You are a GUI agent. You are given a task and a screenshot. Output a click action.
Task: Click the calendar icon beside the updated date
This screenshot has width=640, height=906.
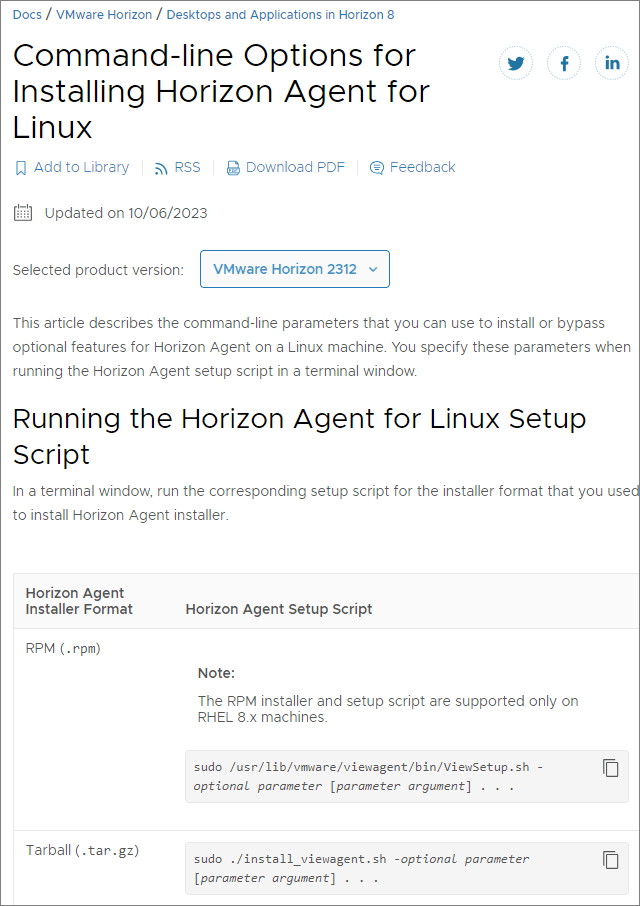click(x=23, y=212)
